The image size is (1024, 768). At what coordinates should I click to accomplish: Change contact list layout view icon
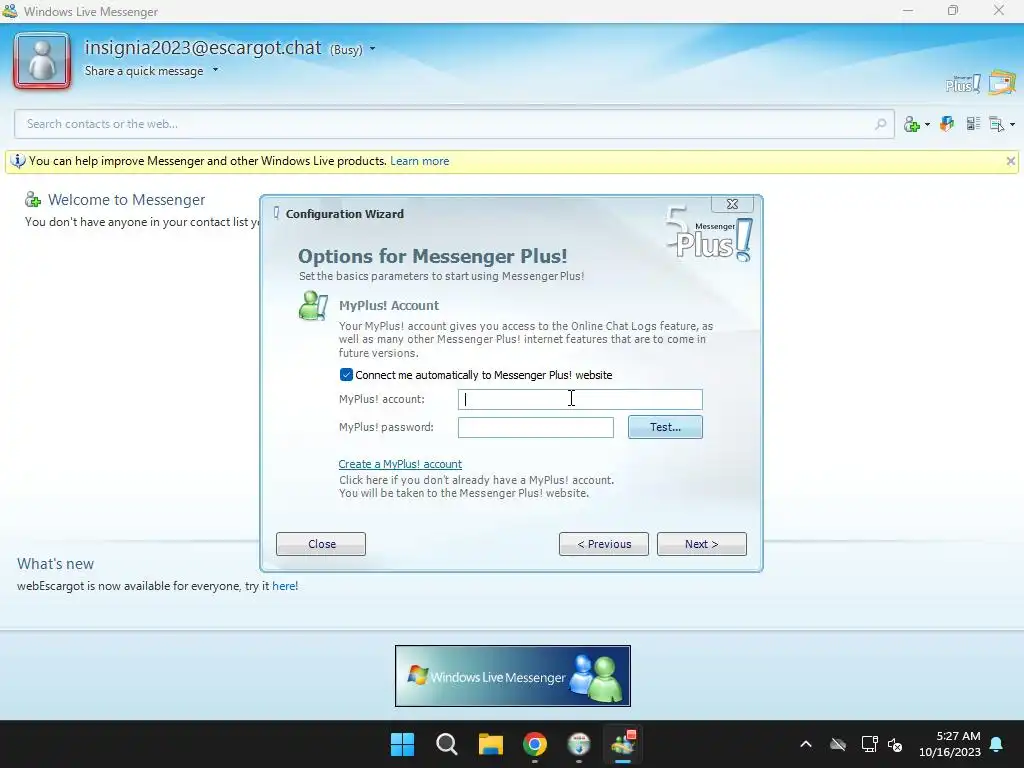tap(973, 123)
